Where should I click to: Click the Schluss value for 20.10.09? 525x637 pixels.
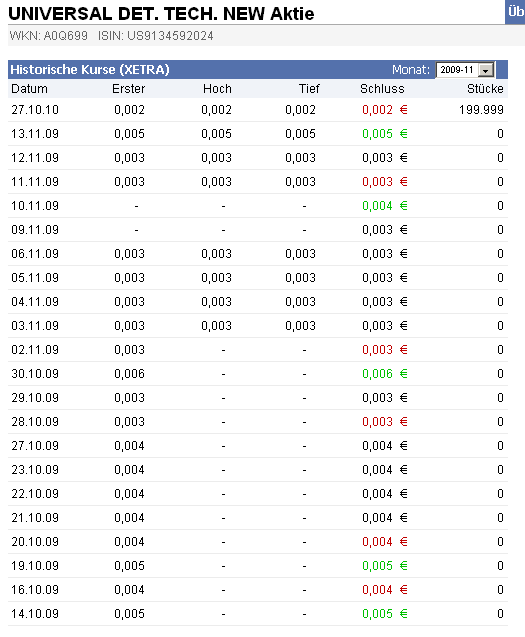pos(385,542)
